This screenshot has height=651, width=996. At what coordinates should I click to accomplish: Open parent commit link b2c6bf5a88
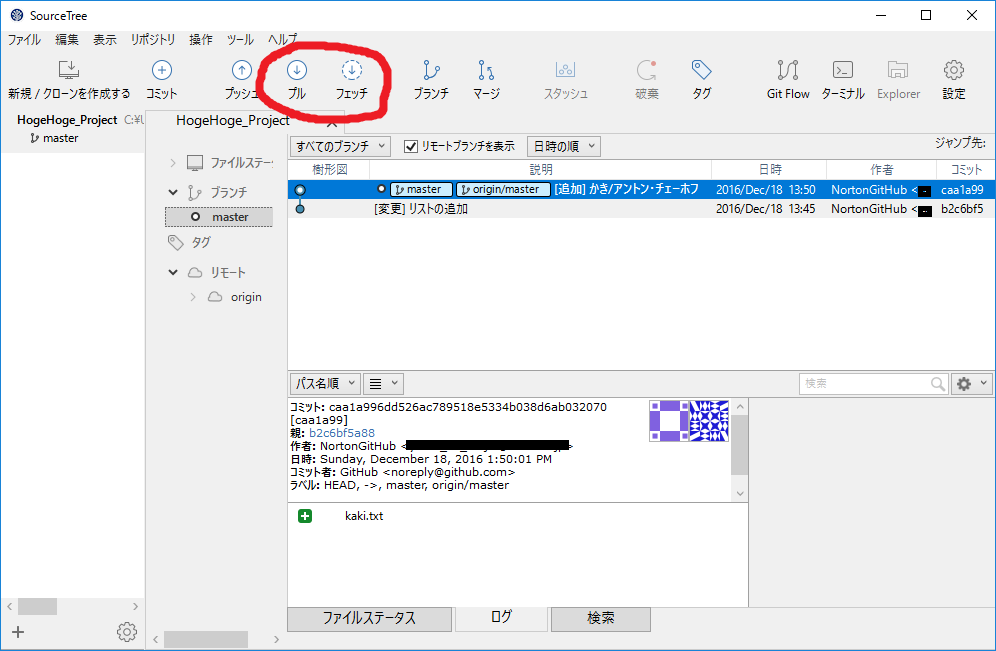tap(342, 433)
